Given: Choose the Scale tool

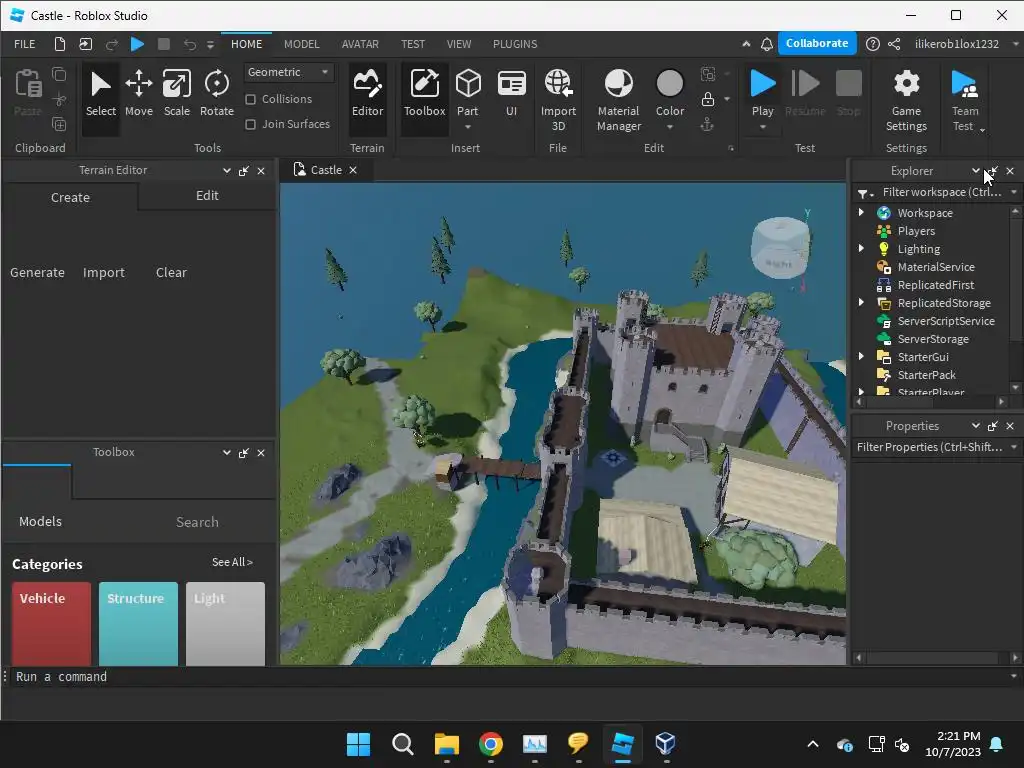Looking at the screenshot, I should coord(176,95).
